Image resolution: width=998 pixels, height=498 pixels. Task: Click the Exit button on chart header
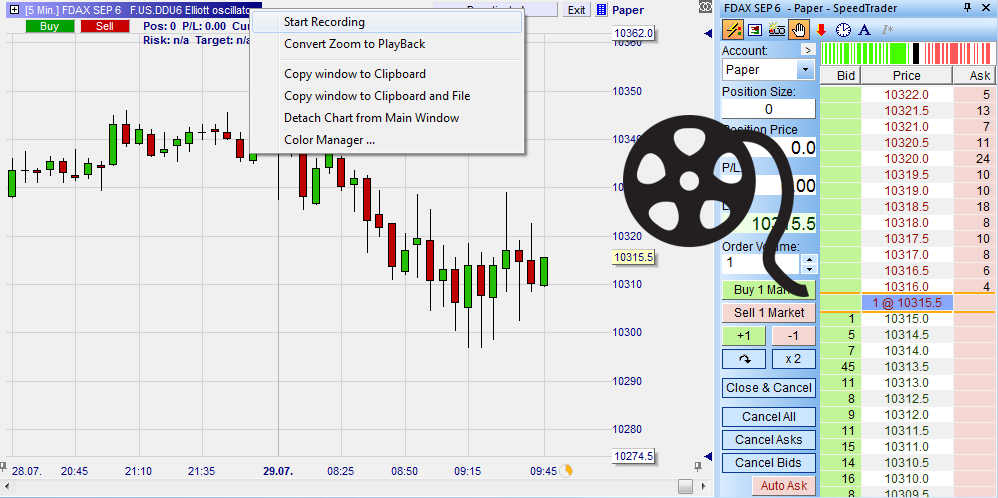577,10
